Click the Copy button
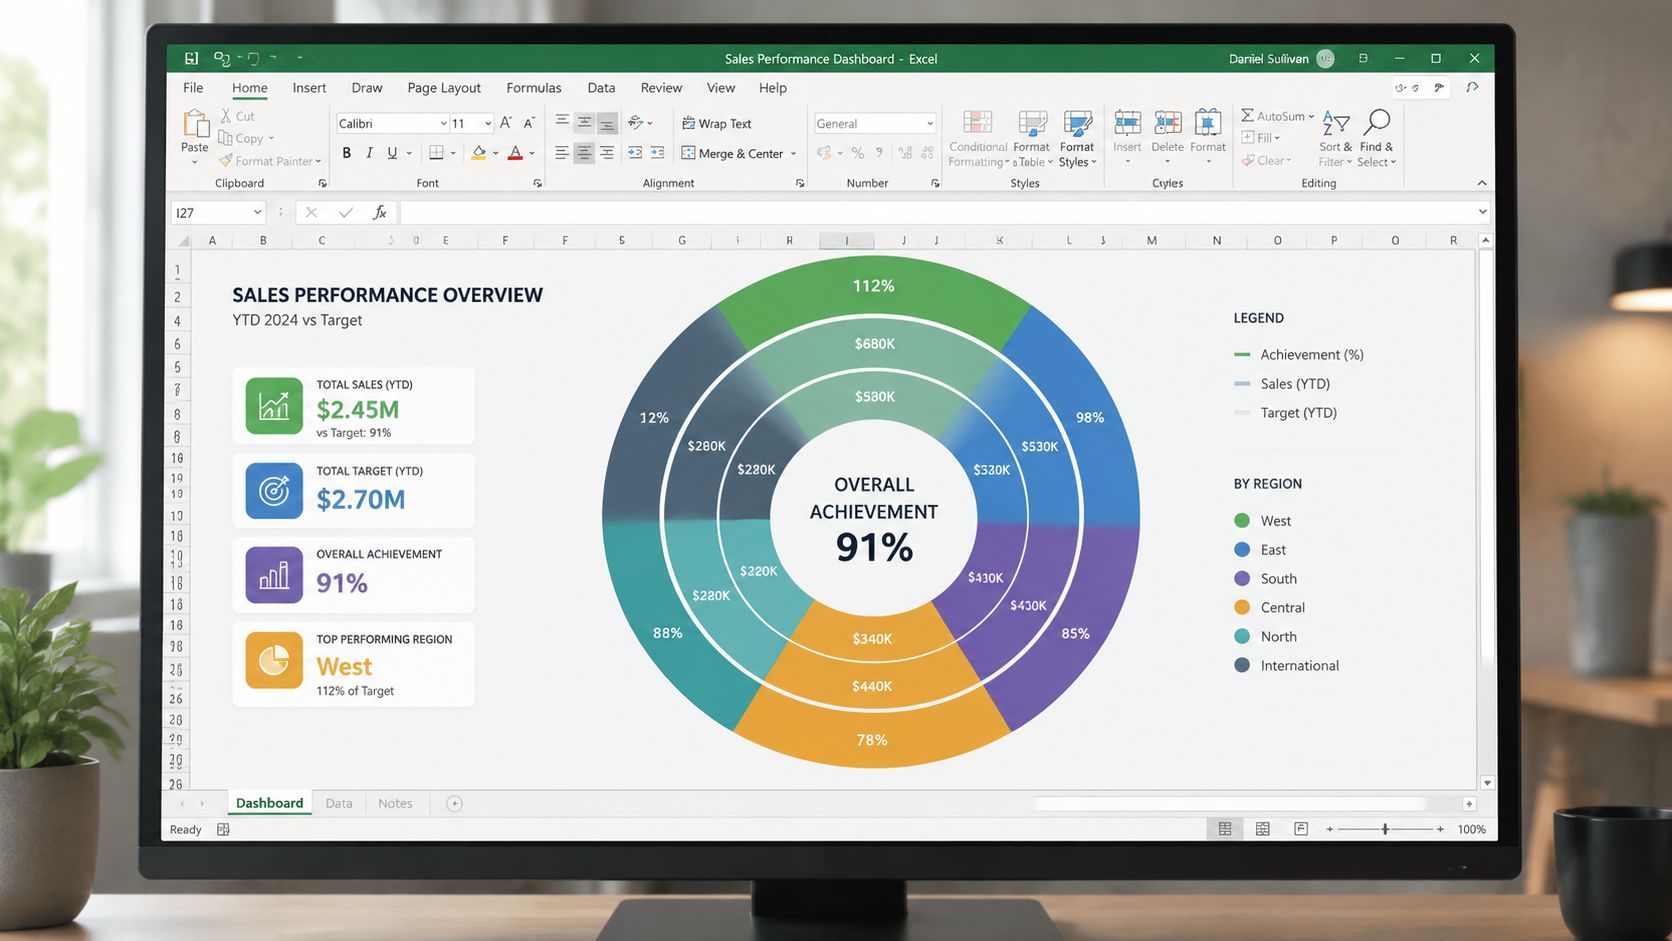This screenshot has height=941, width=1672. (246, 139)
